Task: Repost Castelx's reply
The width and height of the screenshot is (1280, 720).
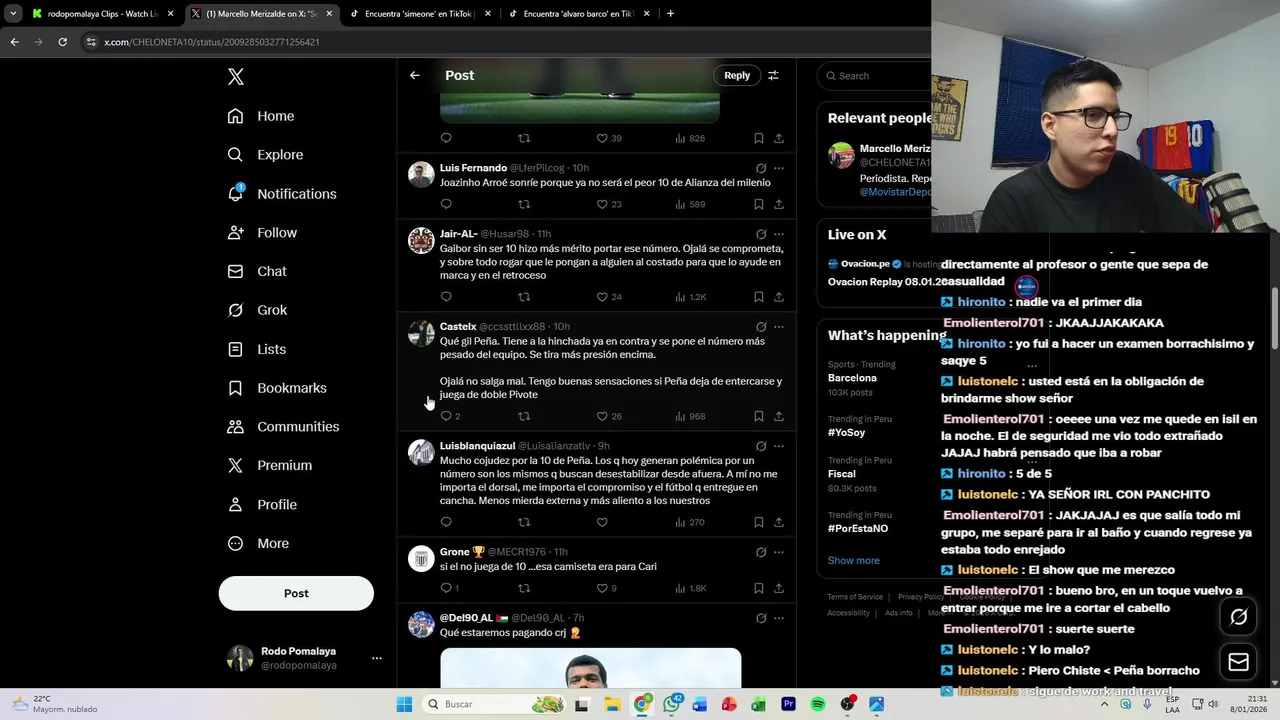Action: pyautogui.click(x=524, y=416)
